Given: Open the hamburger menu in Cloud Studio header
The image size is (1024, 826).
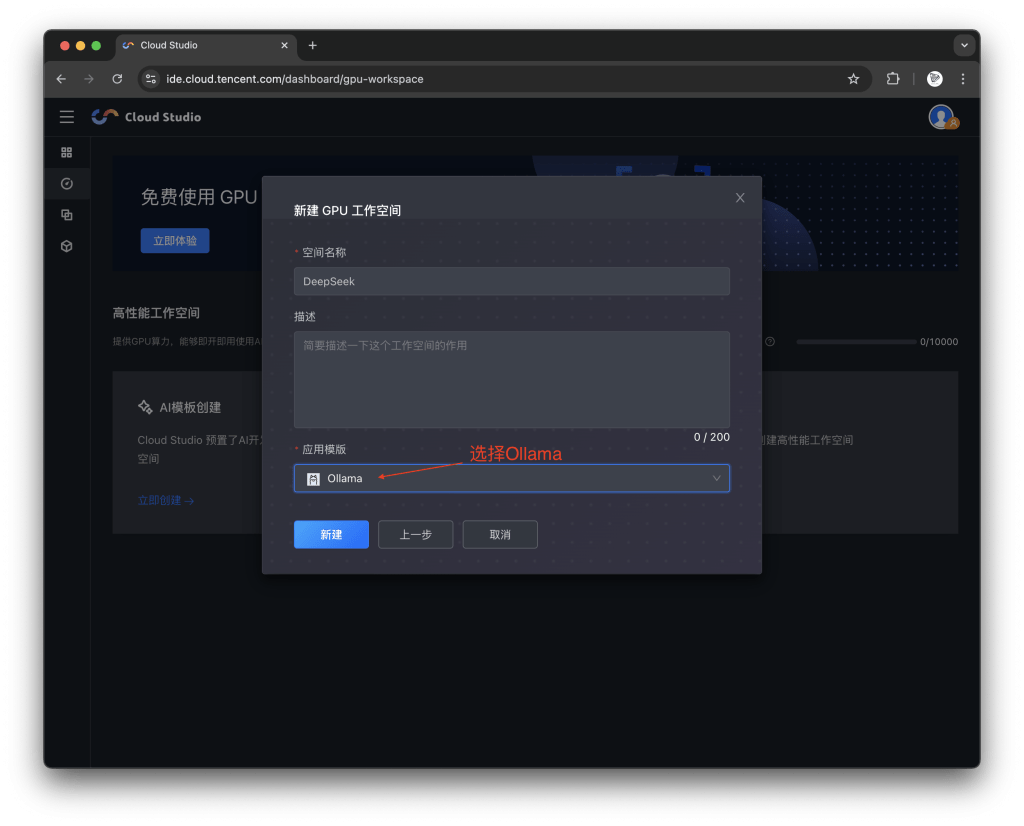Looking at the screenshot, I should click(x=67, y=117).
